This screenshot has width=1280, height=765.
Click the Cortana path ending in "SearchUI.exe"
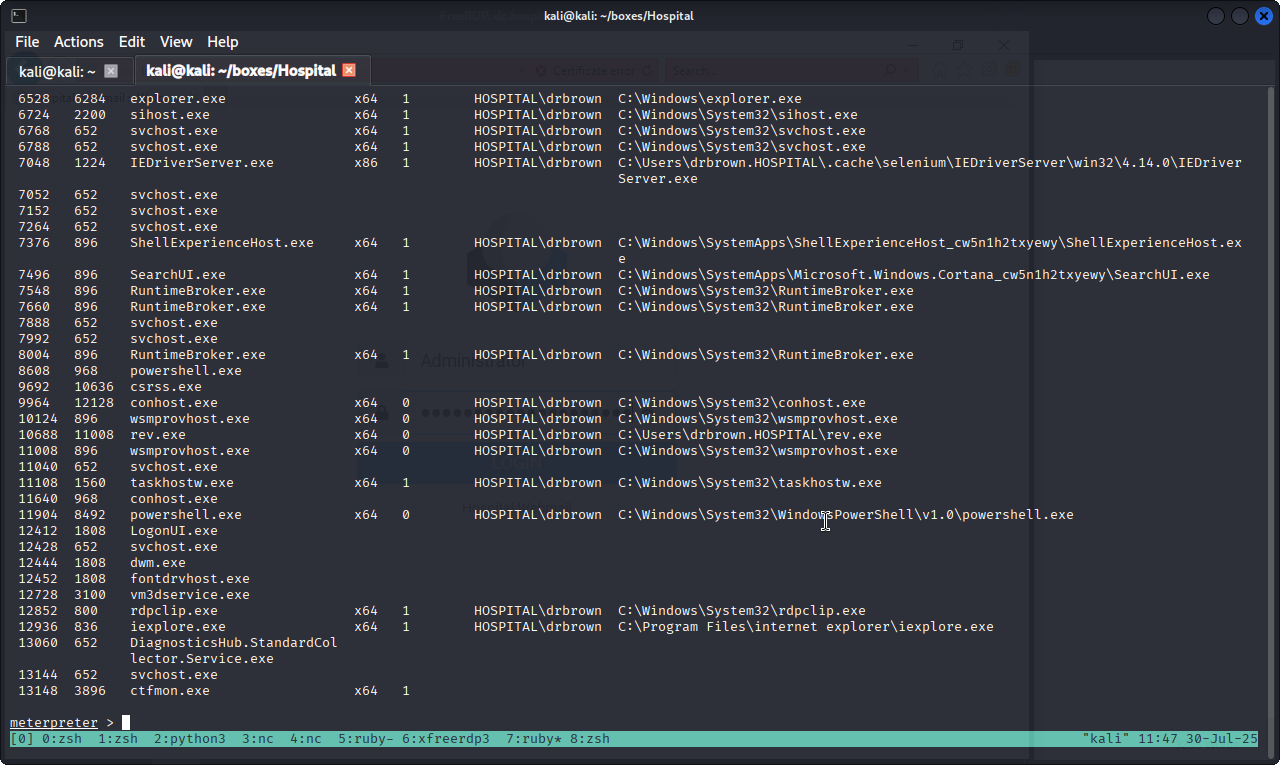(x=914, y=275)
